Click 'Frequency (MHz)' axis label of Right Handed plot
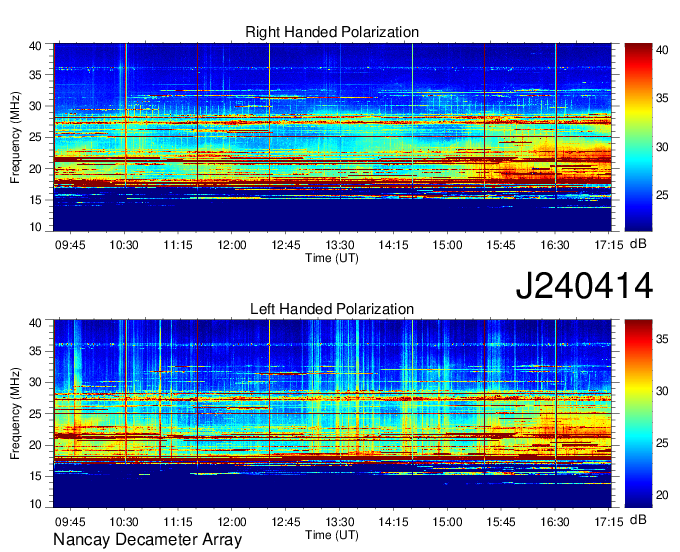This screenshot has height=552, width=680. coord(16,137)
